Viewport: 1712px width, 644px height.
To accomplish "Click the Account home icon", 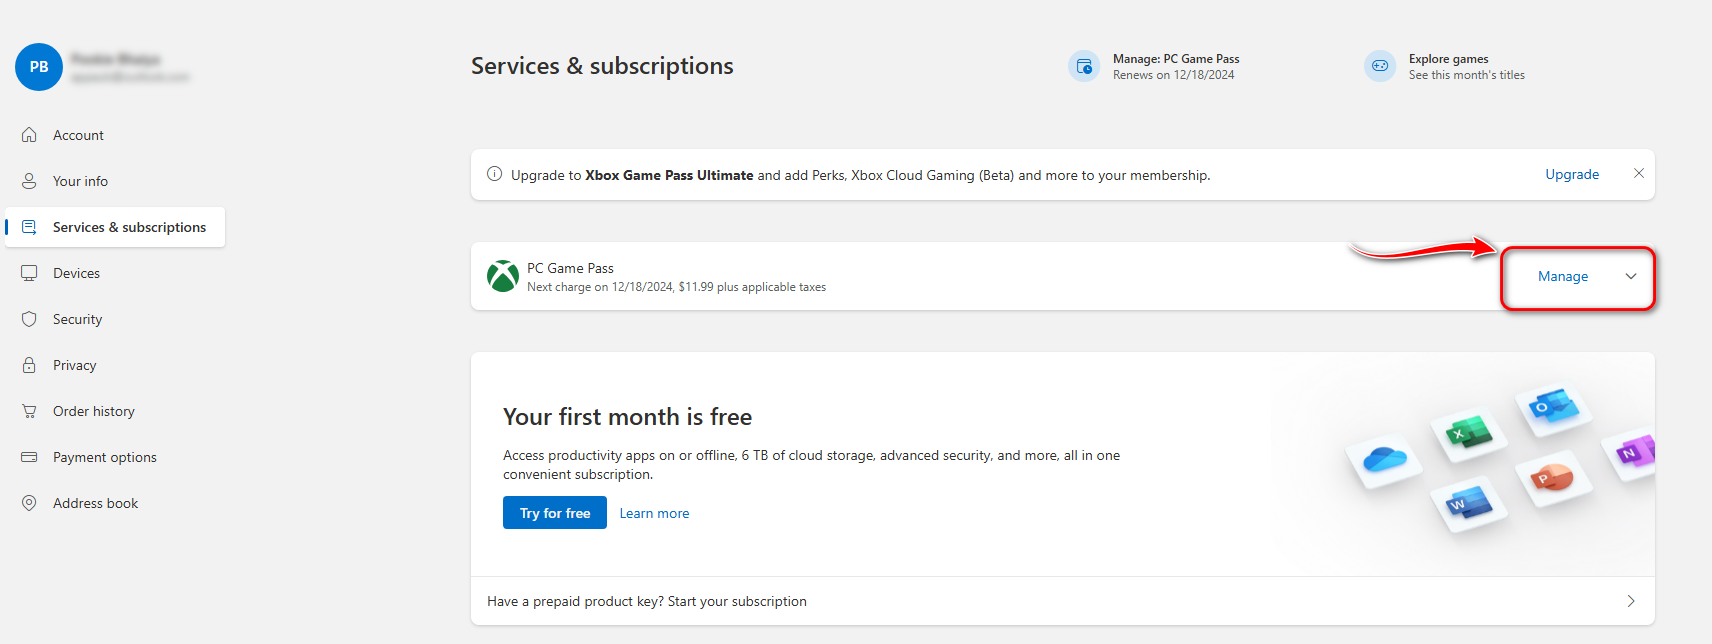I will tap(29, 135).
